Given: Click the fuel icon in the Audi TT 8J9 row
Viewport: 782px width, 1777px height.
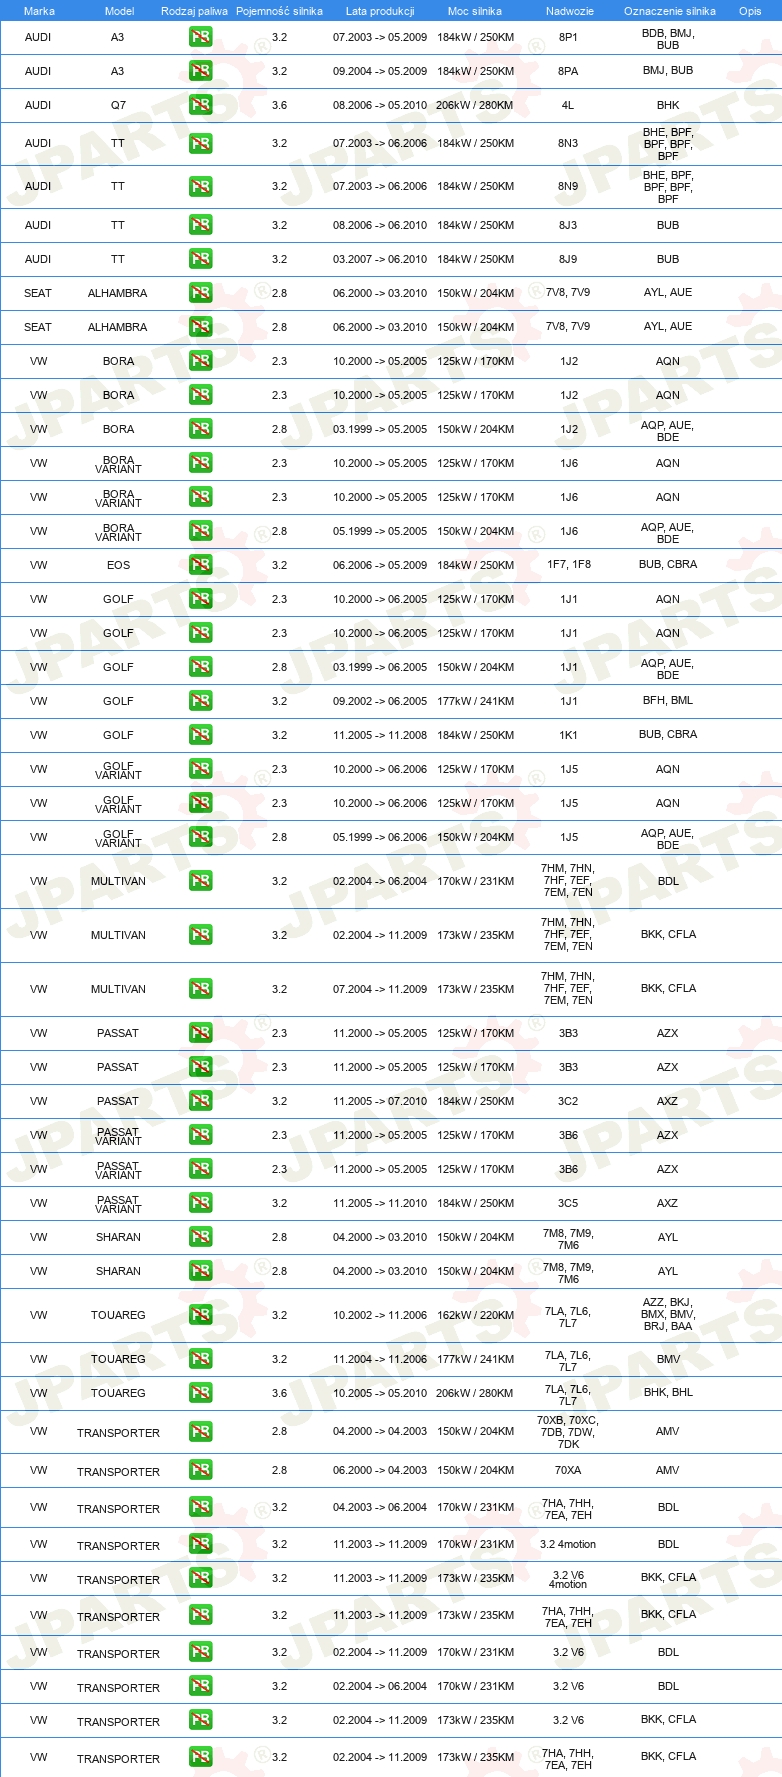Looking at the screenshot, I should coord(200,259).
